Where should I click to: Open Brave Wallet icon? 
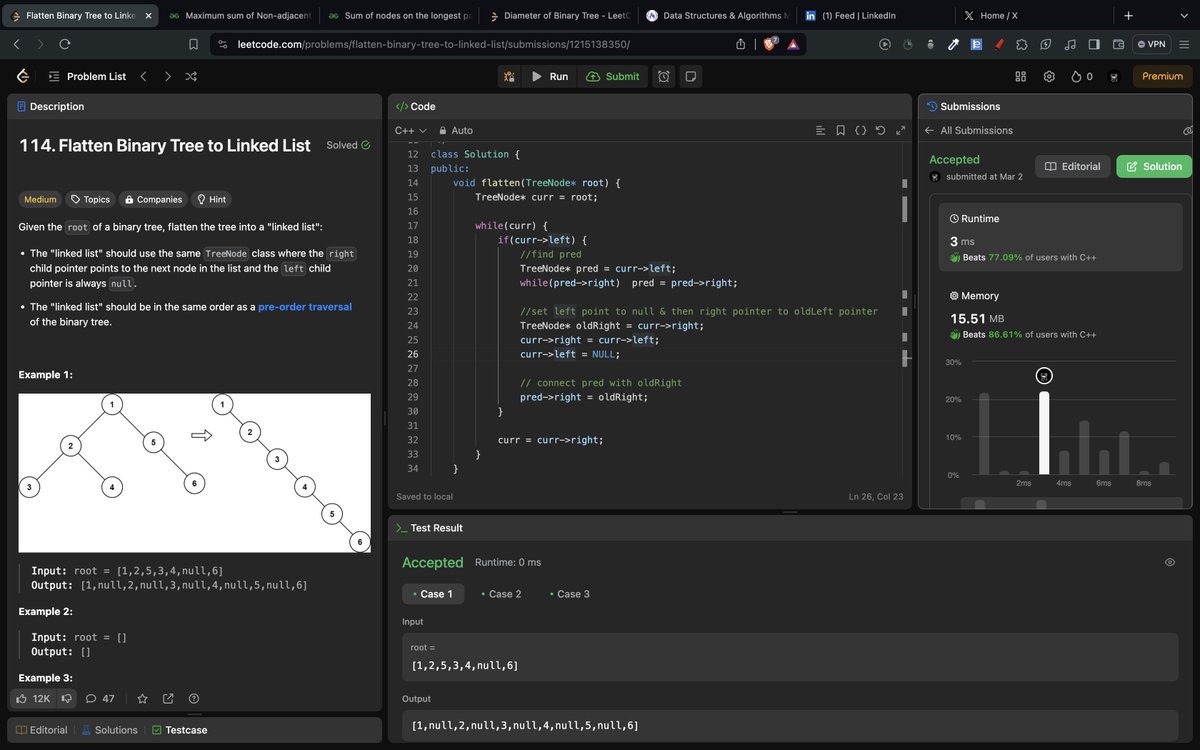click(1118, 44)
